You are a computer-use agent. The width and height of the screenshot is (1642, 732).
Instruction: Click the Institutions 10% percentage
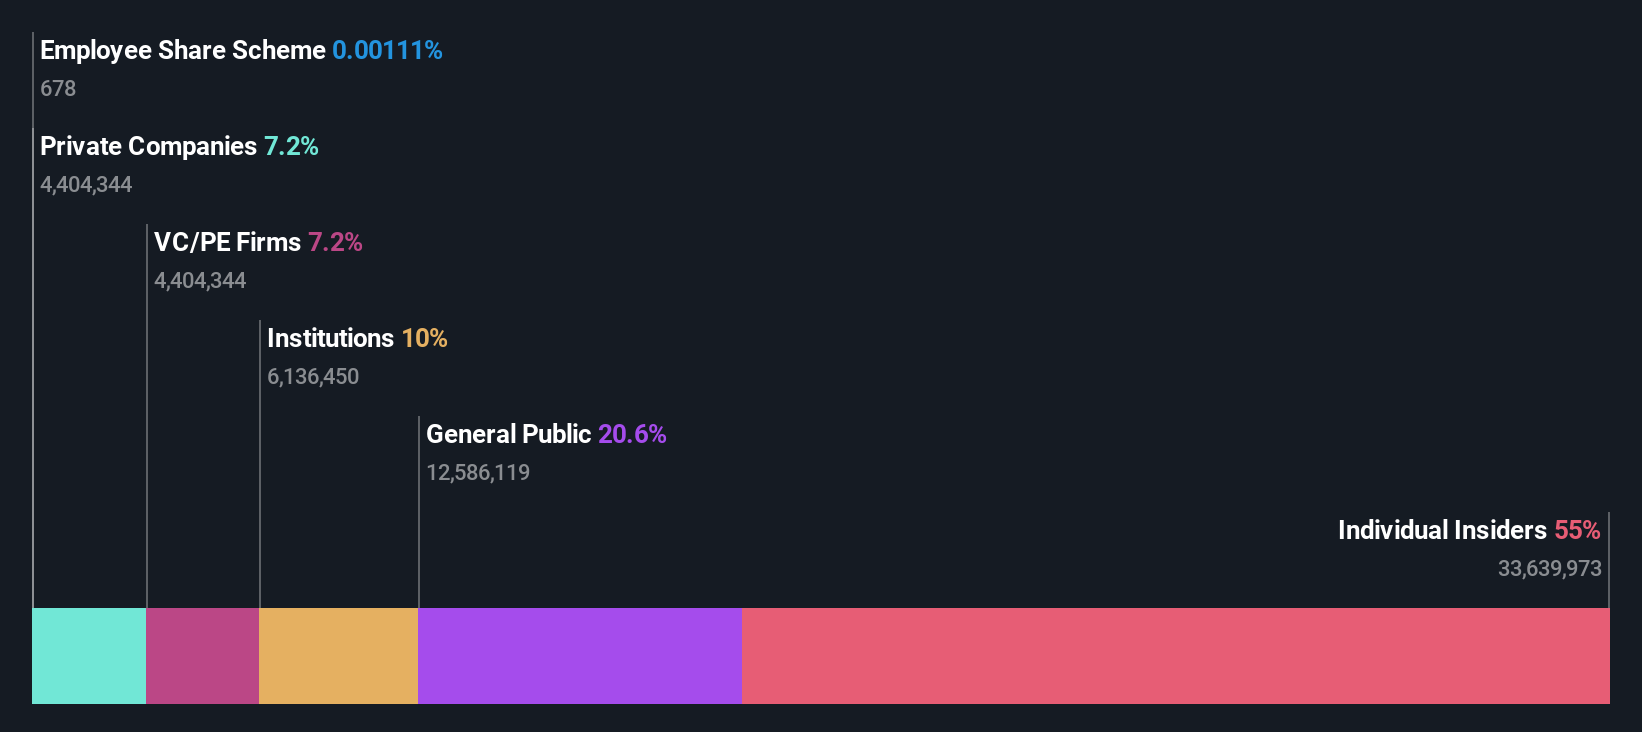[424, 338]
